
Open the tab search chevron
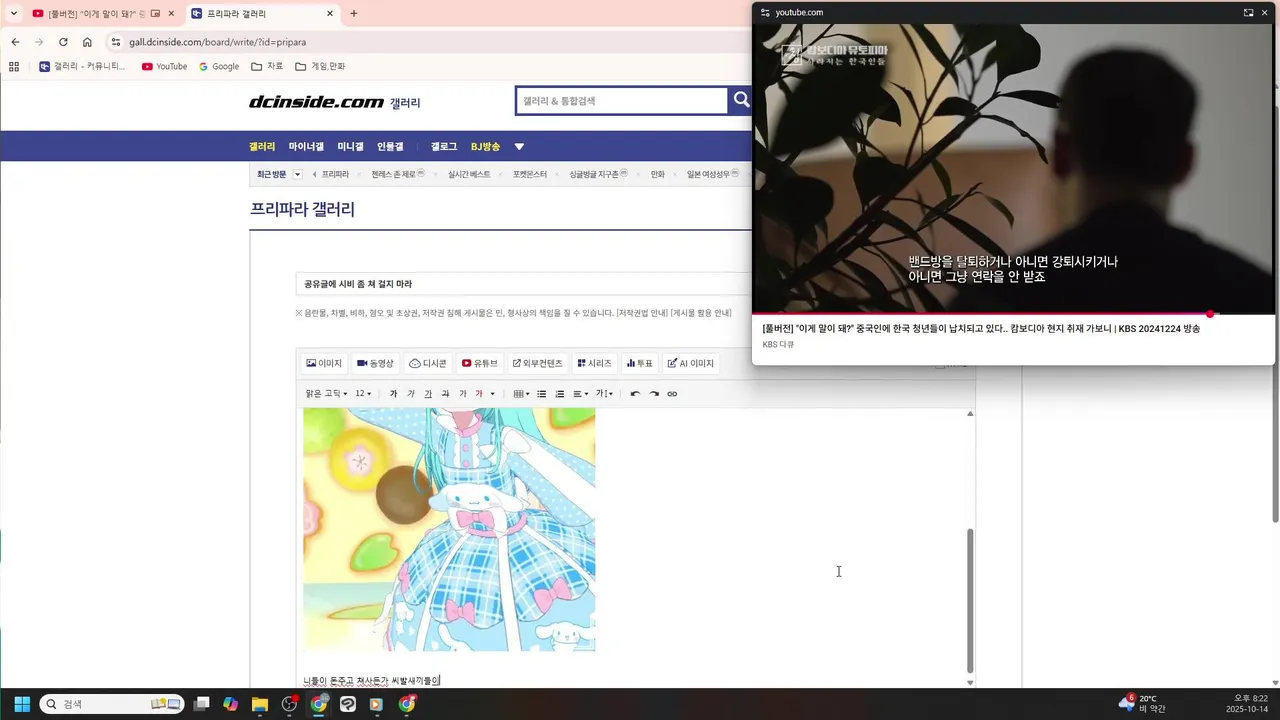tap(13, 14)
